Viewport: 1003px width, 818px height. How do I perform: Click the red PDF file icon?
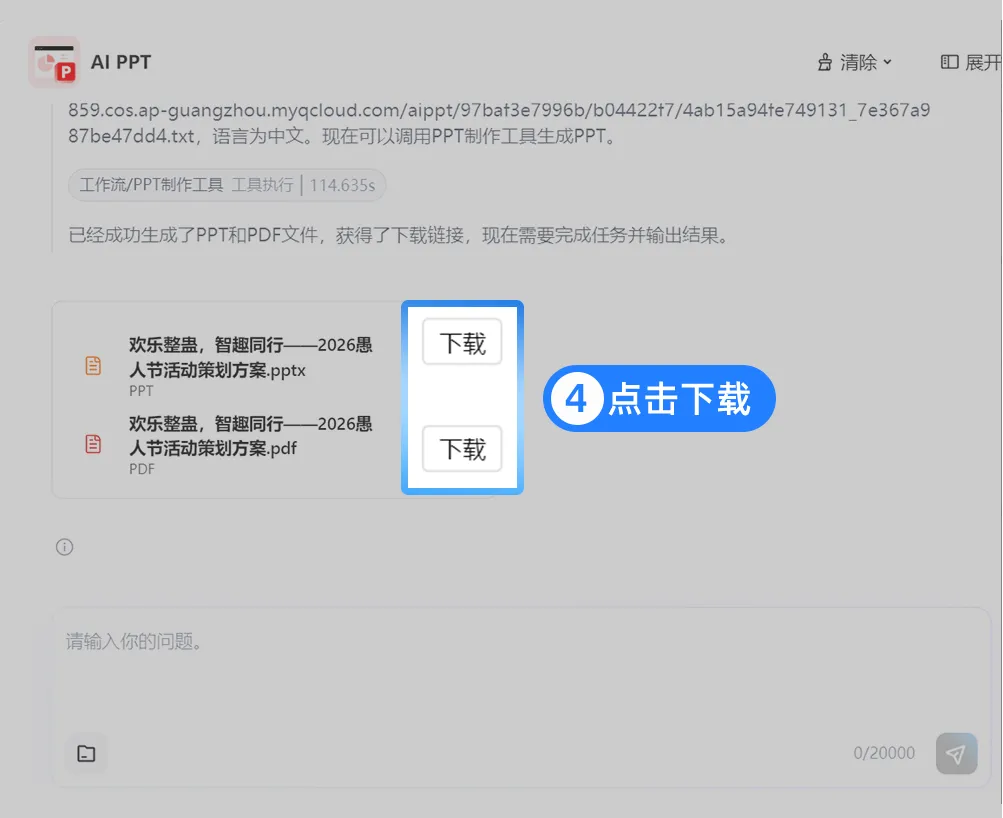coord(93,443)
